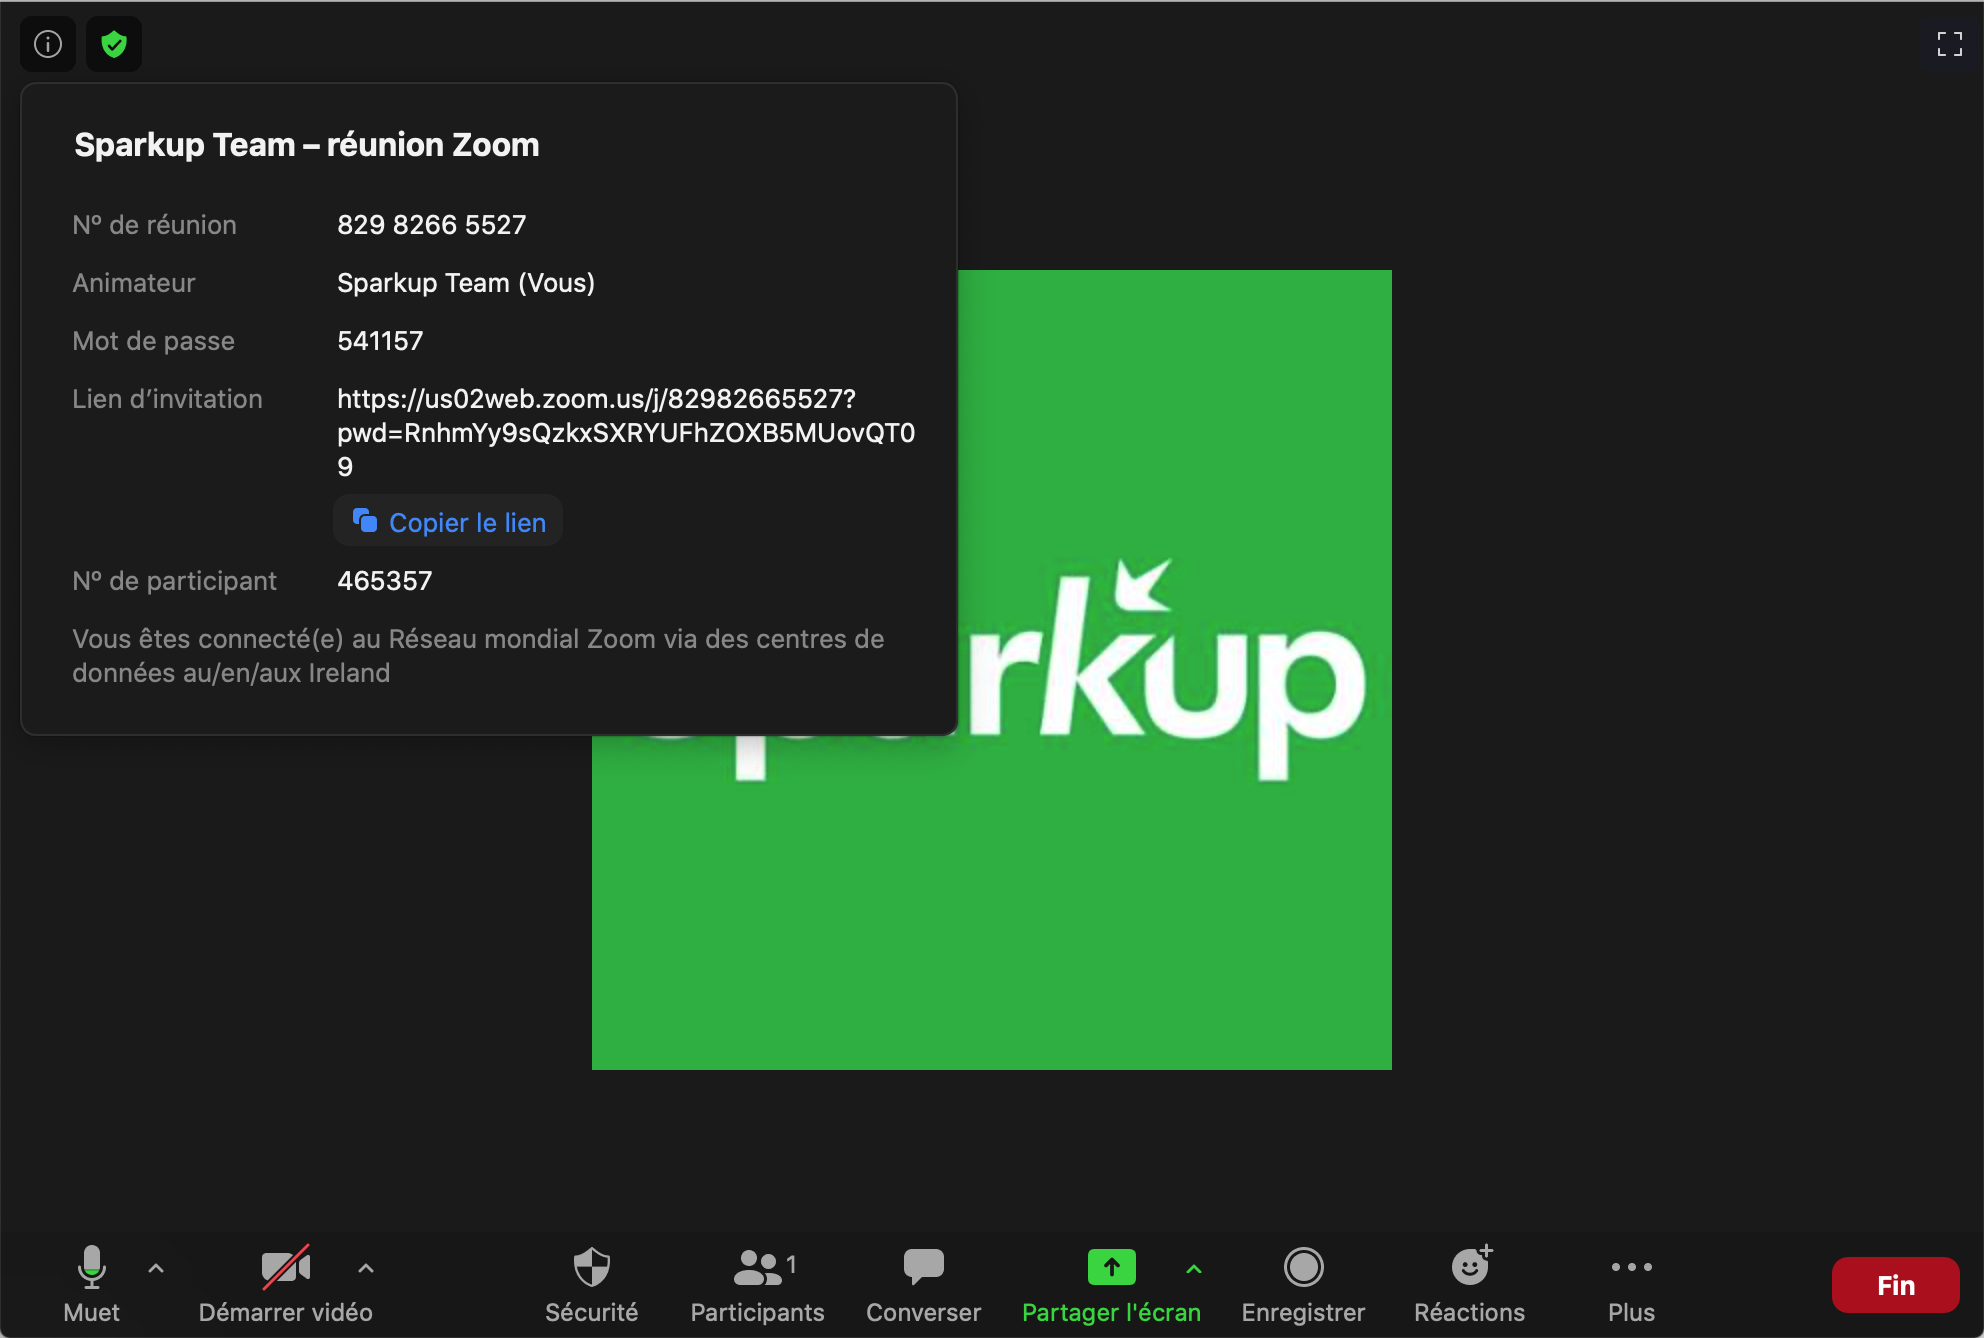Click the N° de réunion label
This screenshot has width=1984, height=1338.
click(x=154, y=225)
